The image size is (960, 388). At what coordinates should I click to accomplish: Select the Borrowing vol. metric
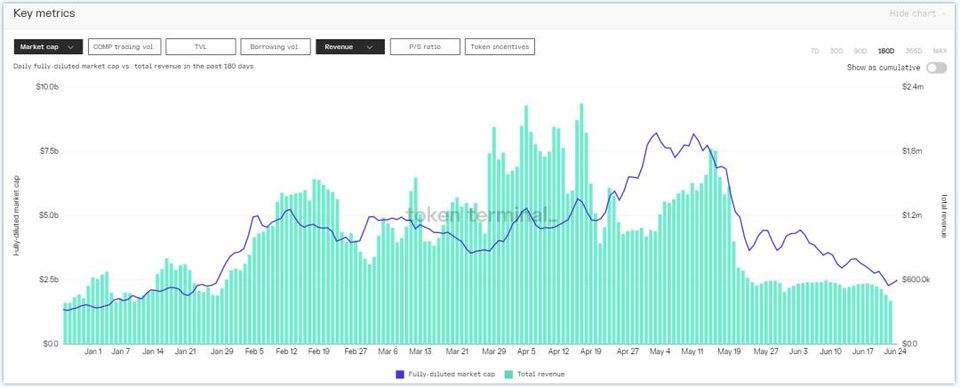(276, 47)
